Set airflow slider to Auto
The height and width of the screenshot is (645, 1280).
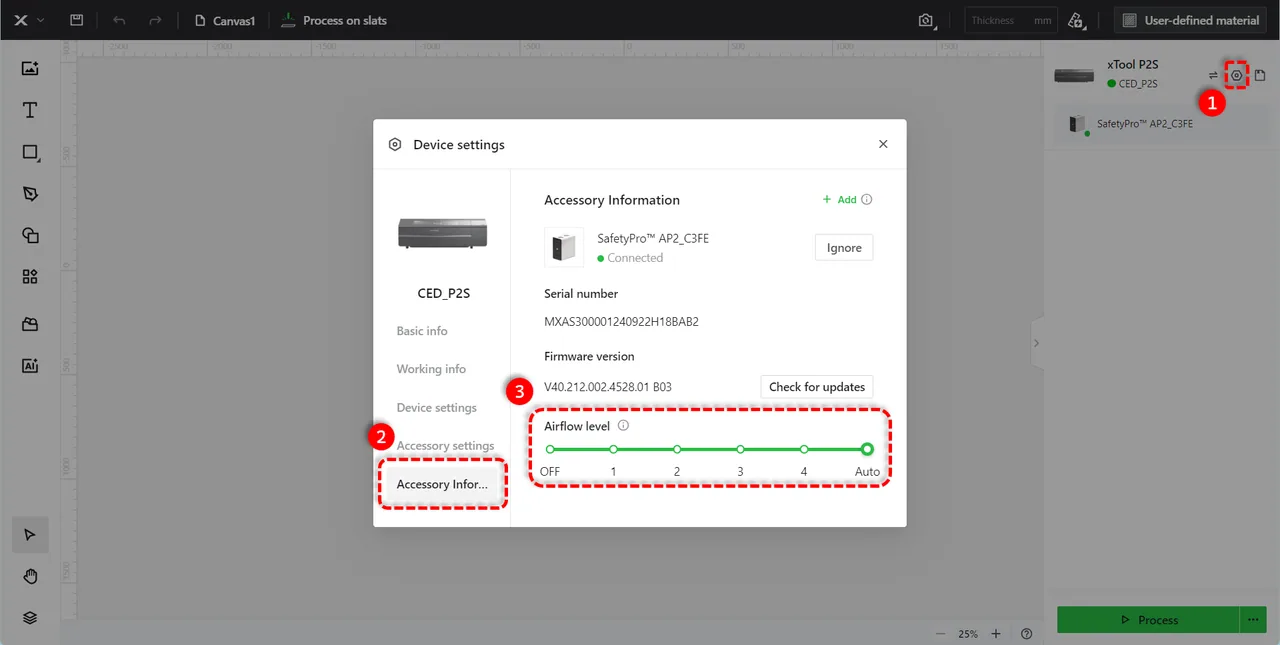pyautogui.click(x=867, y=449)
